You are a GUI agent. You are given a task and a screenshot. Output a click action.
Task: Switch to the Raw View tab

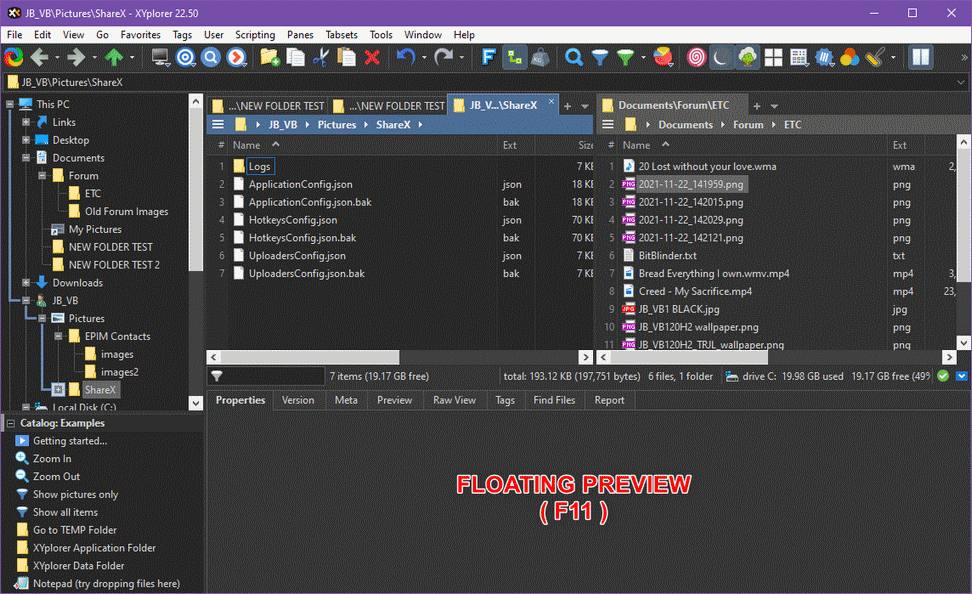454,401
